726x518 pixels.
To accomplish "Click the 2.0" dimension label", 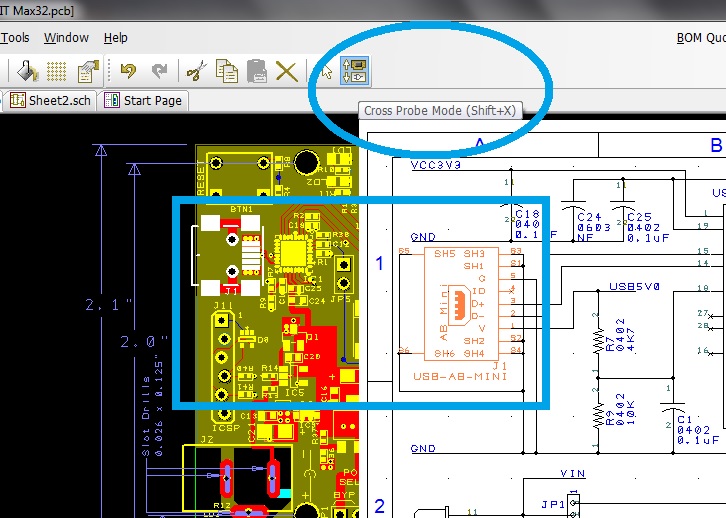I will tap(144, 342).
